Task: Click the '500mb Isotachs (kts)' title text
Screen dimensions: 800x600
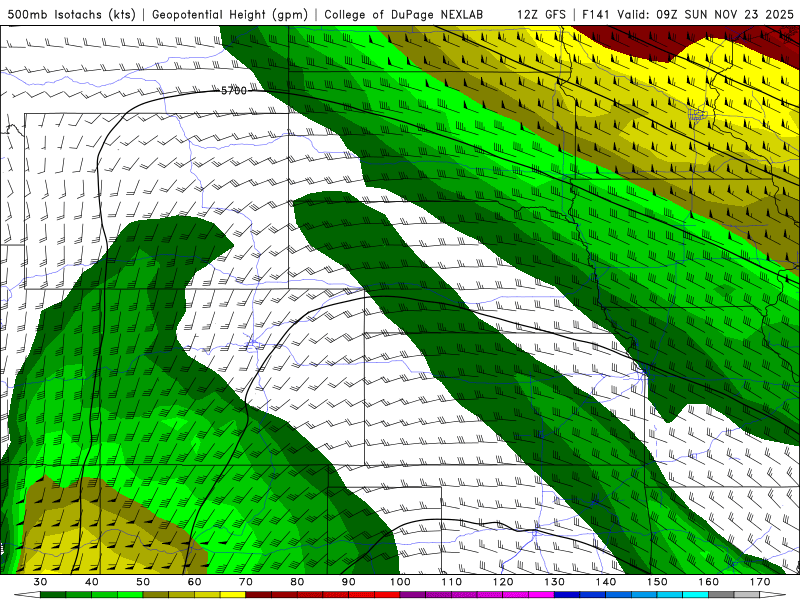Action: pos(71,15)
